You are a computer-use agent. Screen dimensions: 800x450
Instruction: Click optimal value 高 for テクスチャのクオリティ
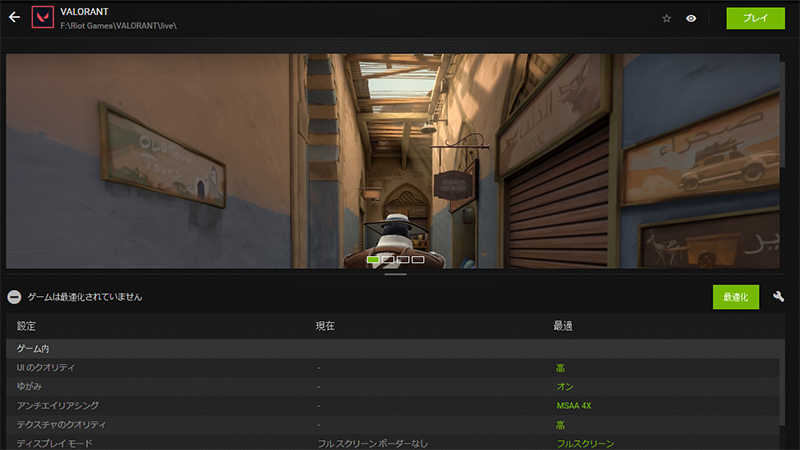coord(560,424)
